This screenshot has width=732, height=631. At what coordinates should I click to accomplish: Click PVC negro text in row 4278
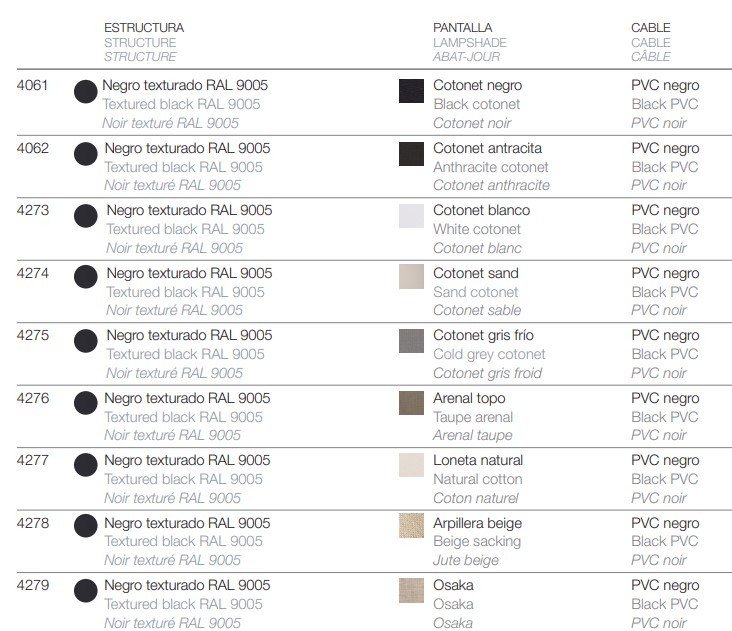(x=665, y=523)
